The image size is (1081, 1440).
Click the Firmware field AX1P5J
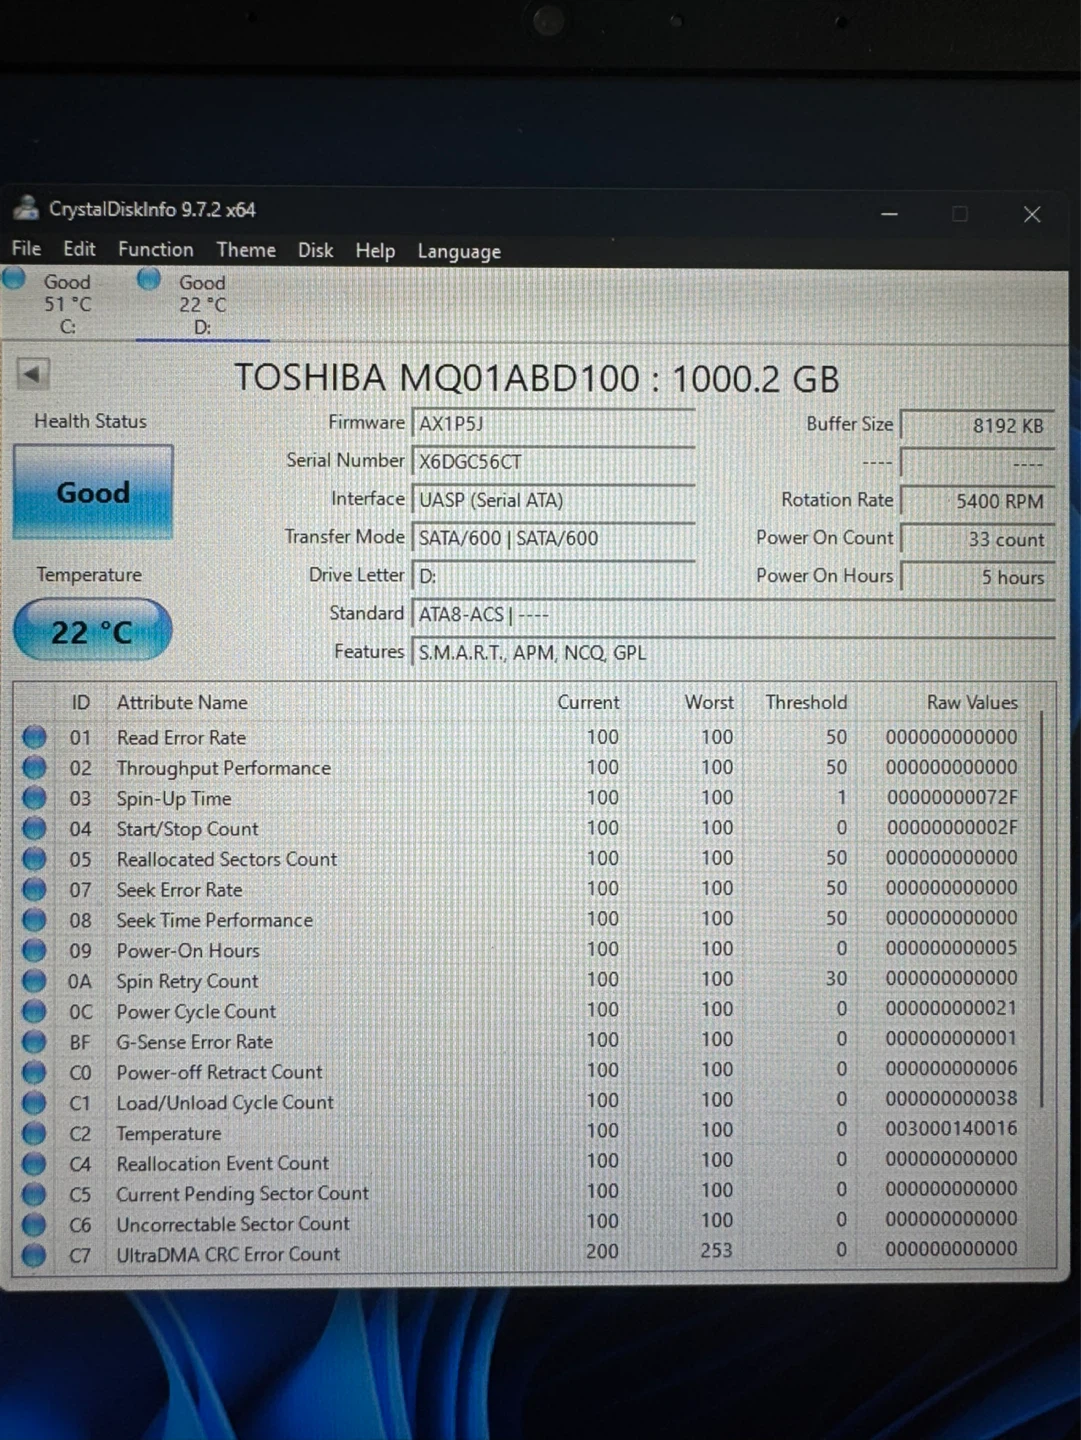[553, 423]
